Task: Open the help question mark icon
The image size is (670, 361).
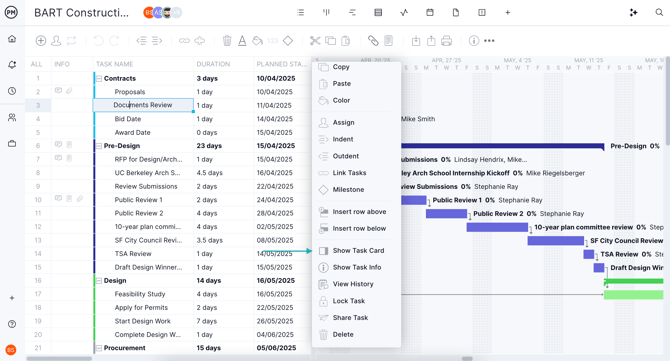Action: click(x=12, y=324)
